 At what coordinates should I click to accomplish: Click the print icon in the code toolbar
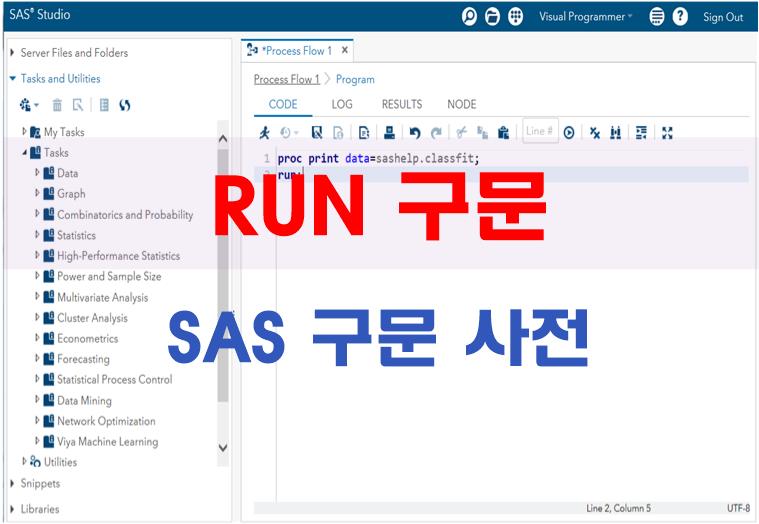tap(389, 132)
